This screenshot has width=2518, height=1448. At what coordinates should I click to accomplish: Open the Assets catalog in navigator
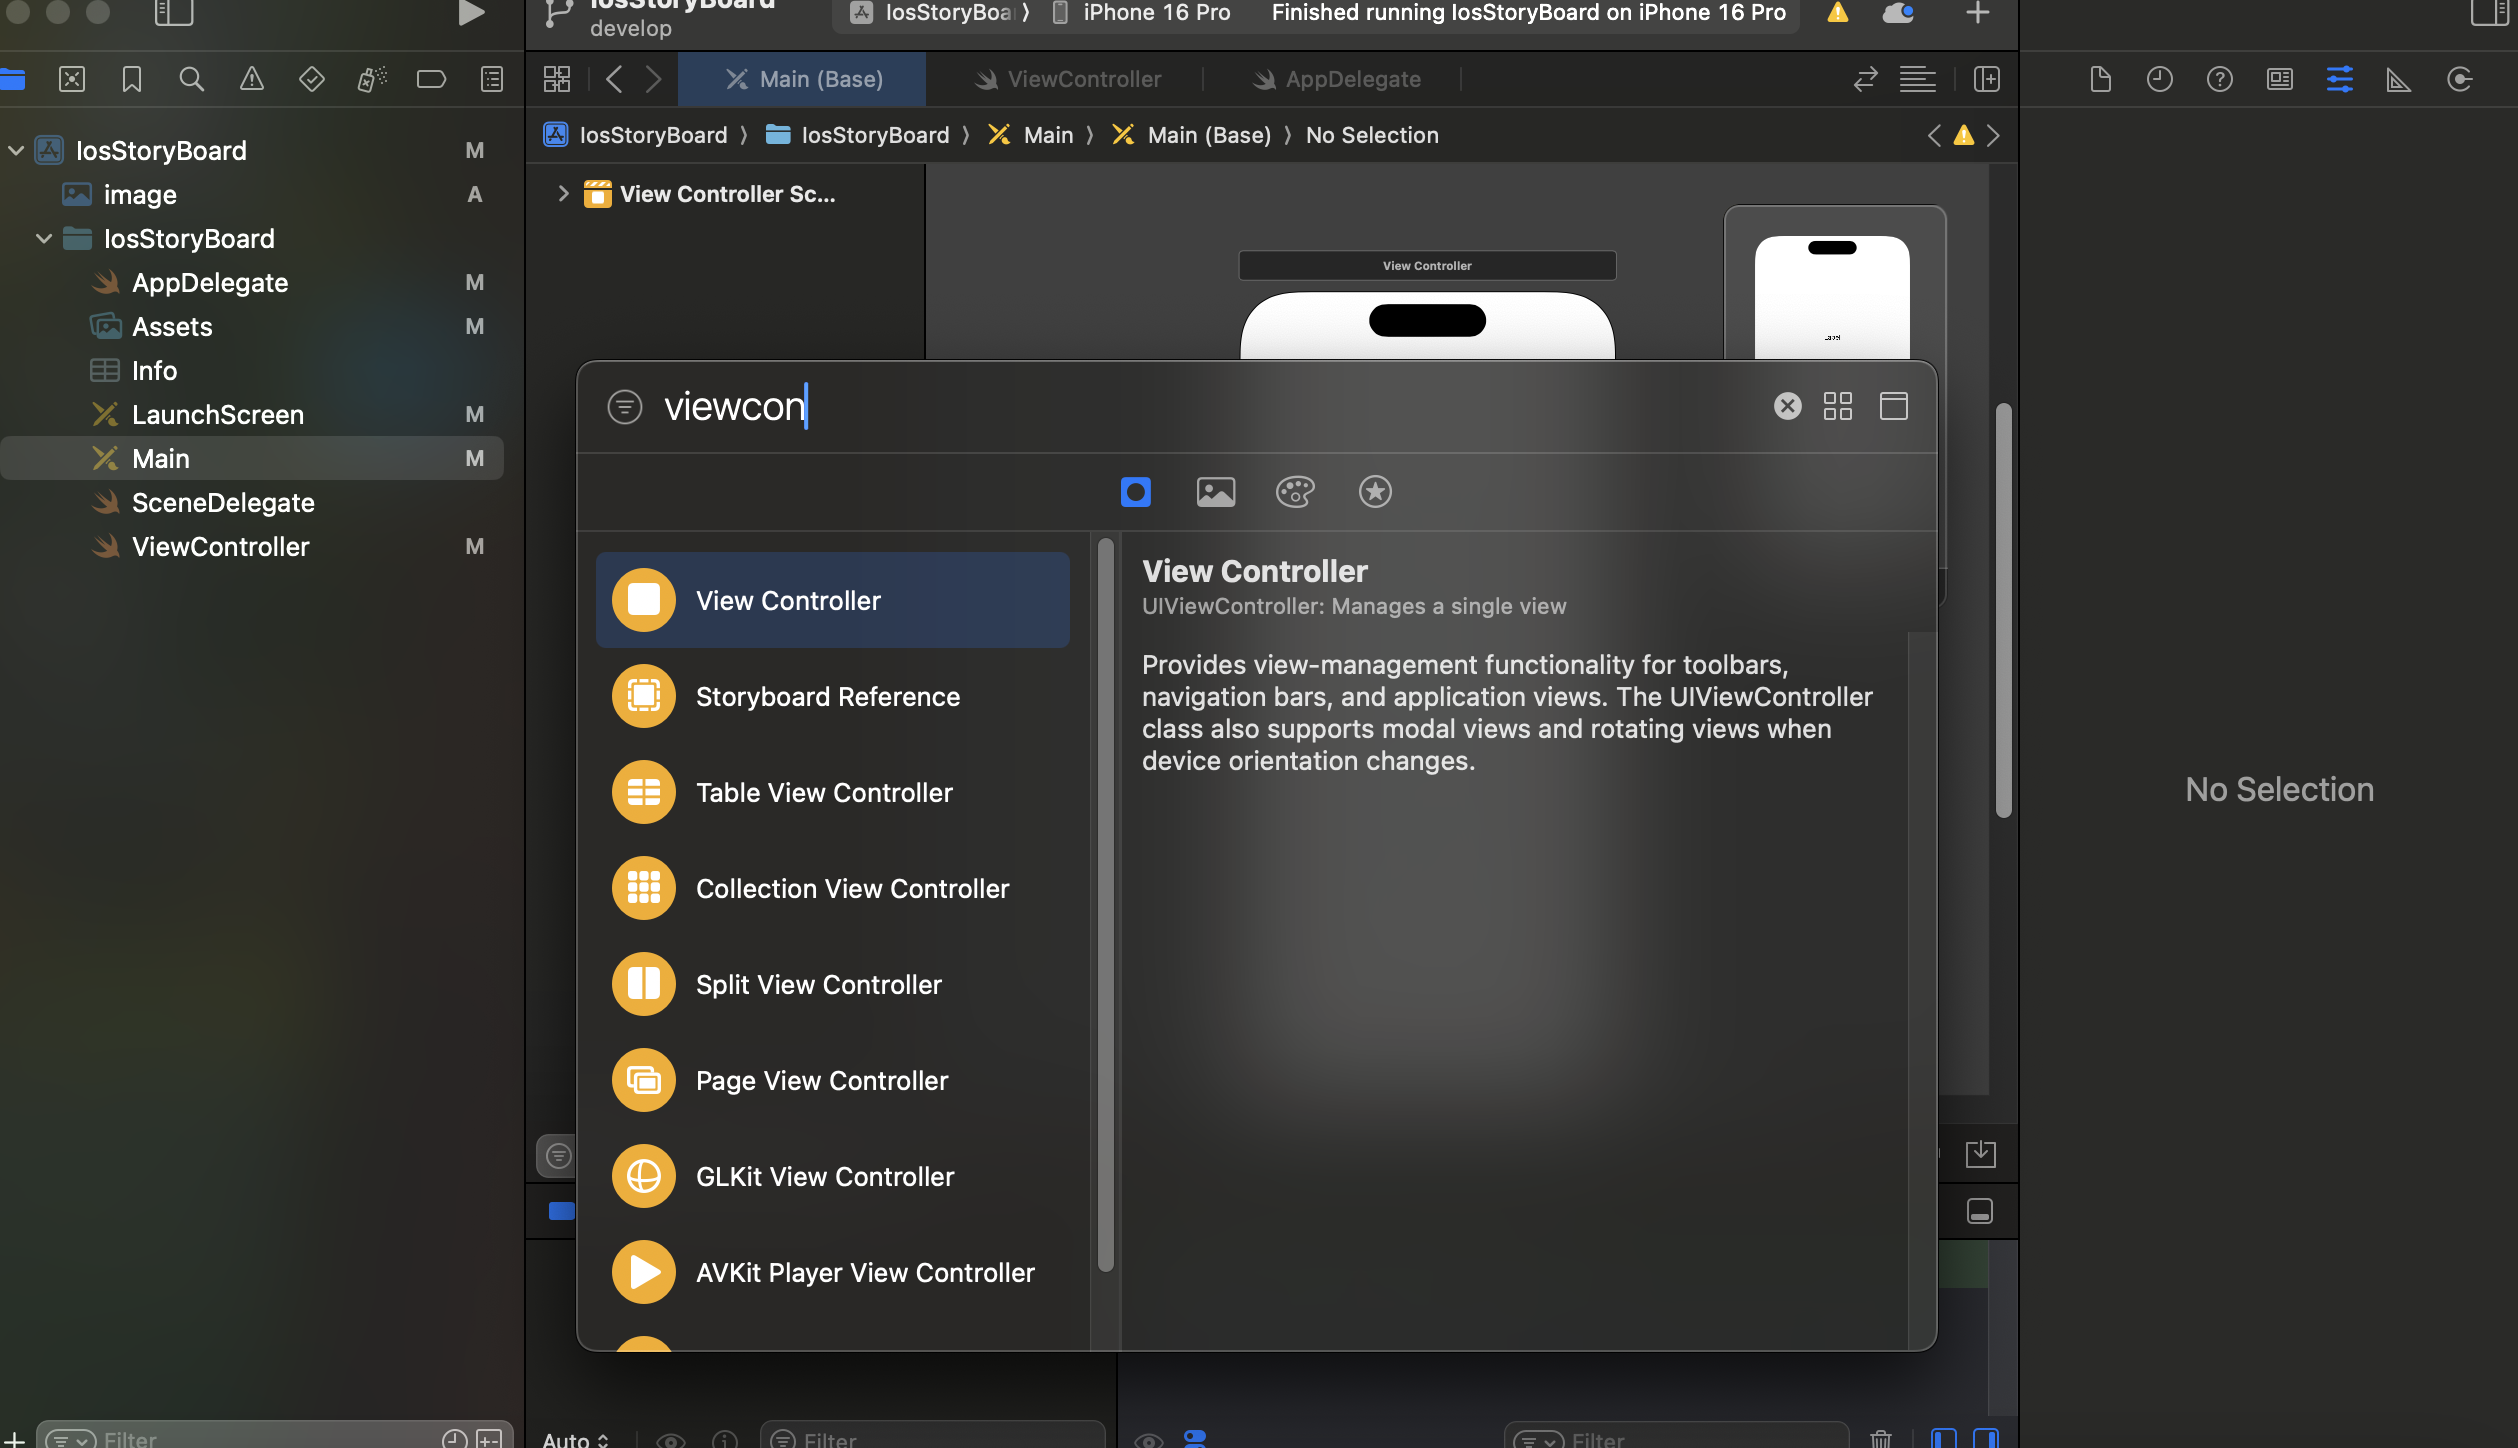[x=250, y=327]
